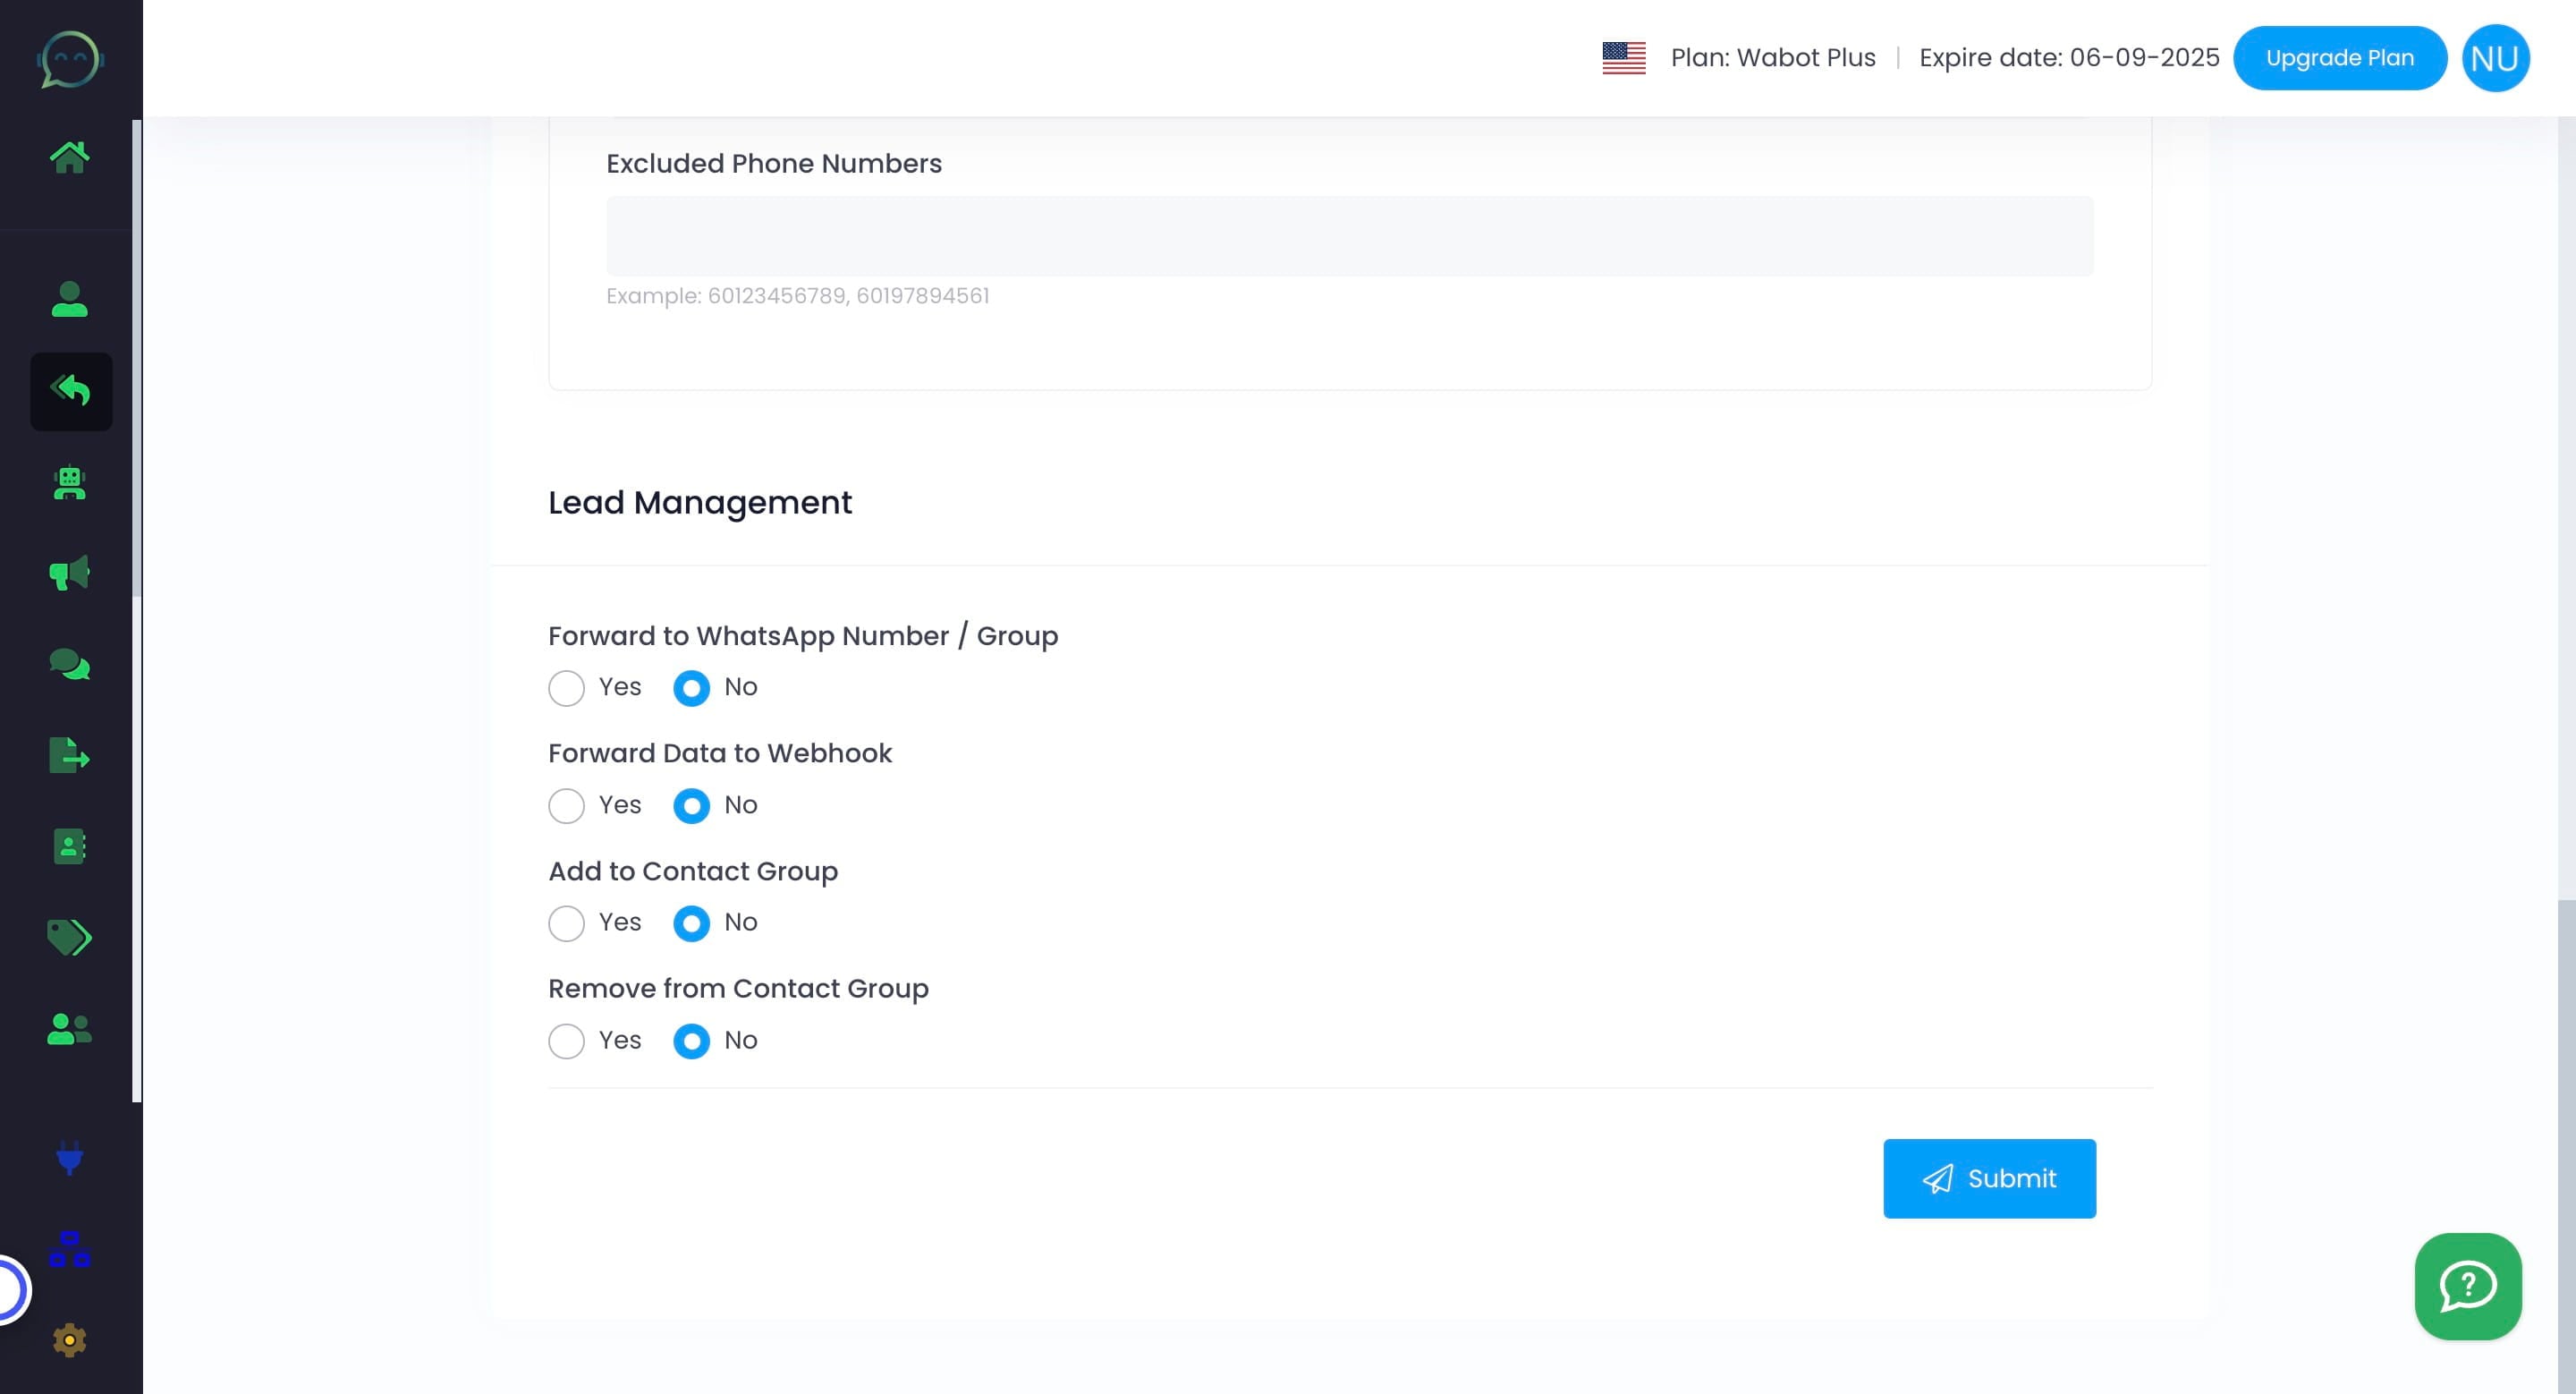Click the file export sidebar icon

(x=69, y=755)
